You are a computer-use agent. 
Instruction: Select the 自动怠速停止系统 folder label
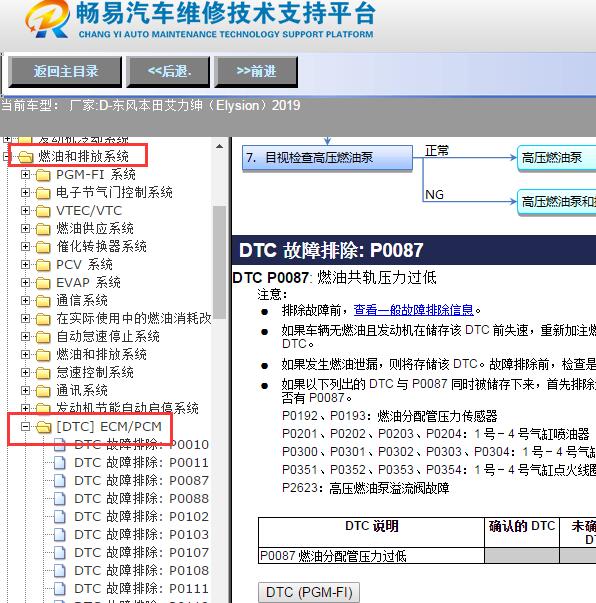tap(108, 336)
